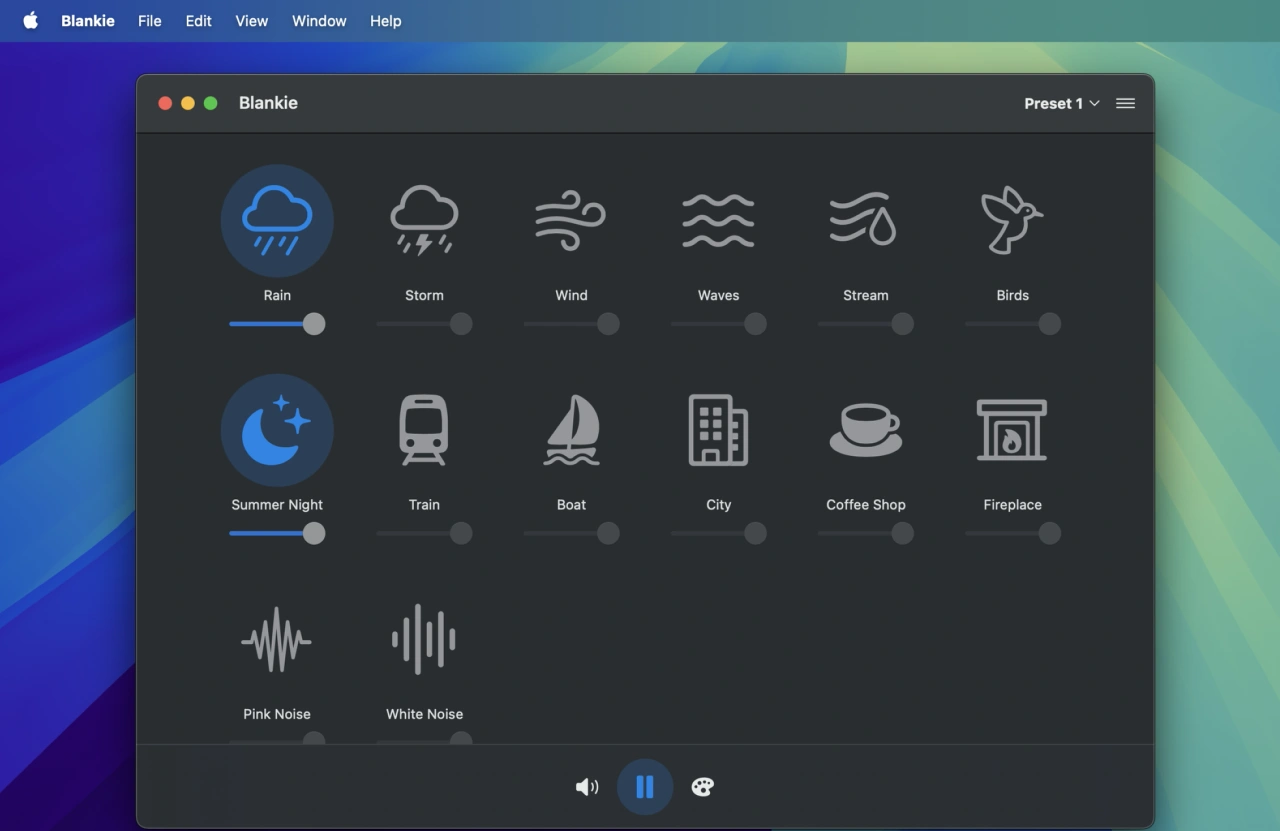Toggle off the active Rain sound
The width and height of the screenshot is (1280, 831).
tap(277, 221)
